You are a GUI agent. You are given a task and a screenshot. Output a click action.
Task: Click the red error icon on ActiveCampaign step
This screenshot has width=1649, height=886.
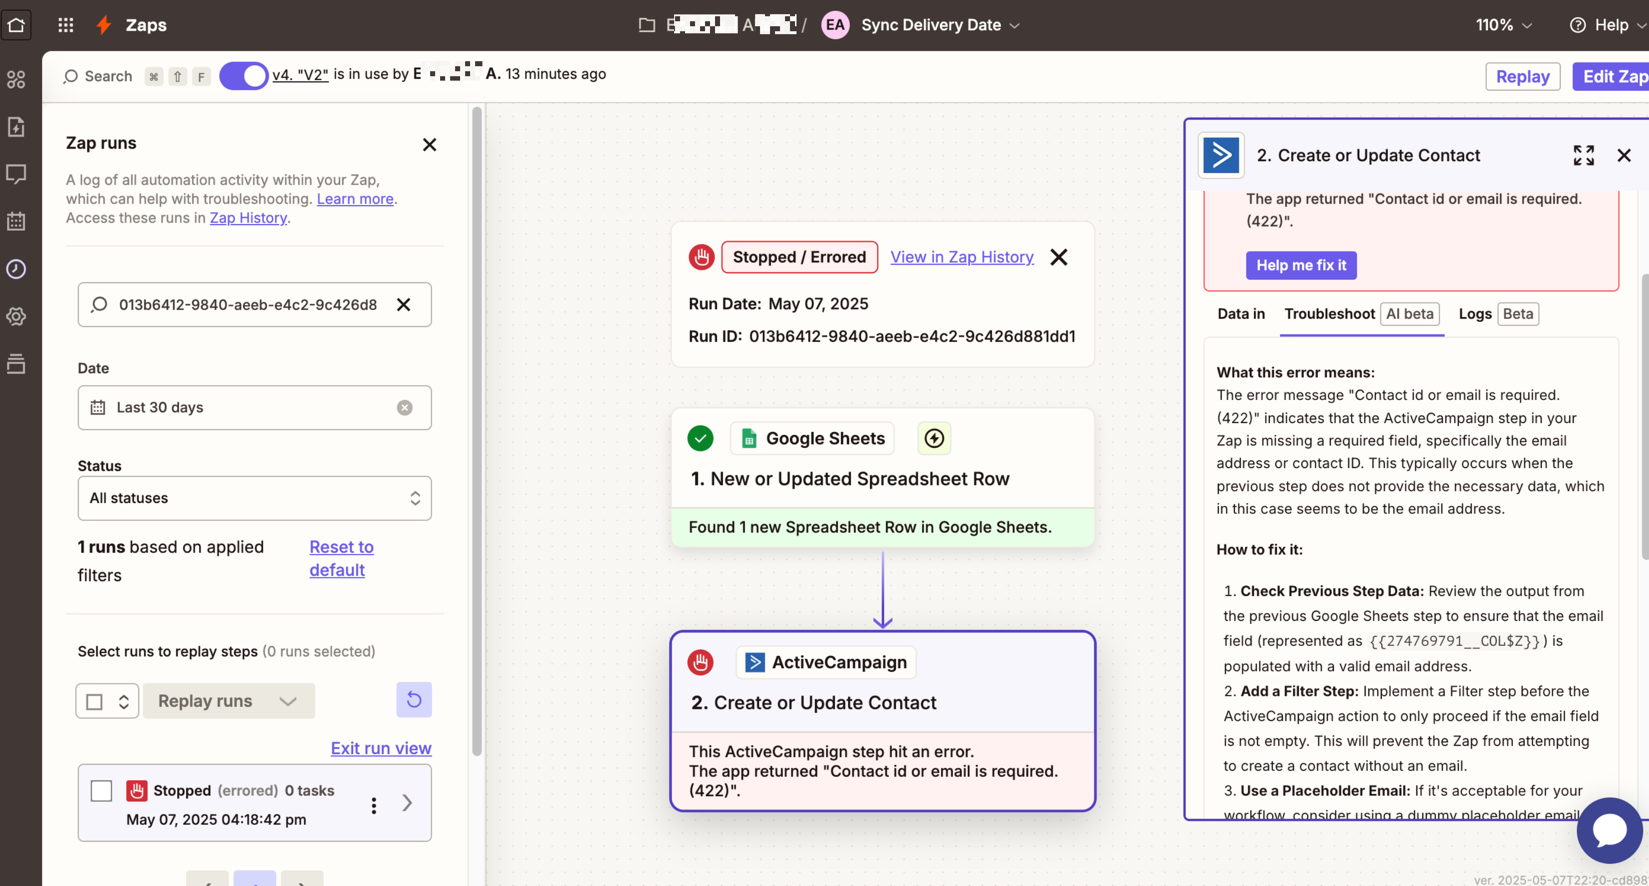700,663
